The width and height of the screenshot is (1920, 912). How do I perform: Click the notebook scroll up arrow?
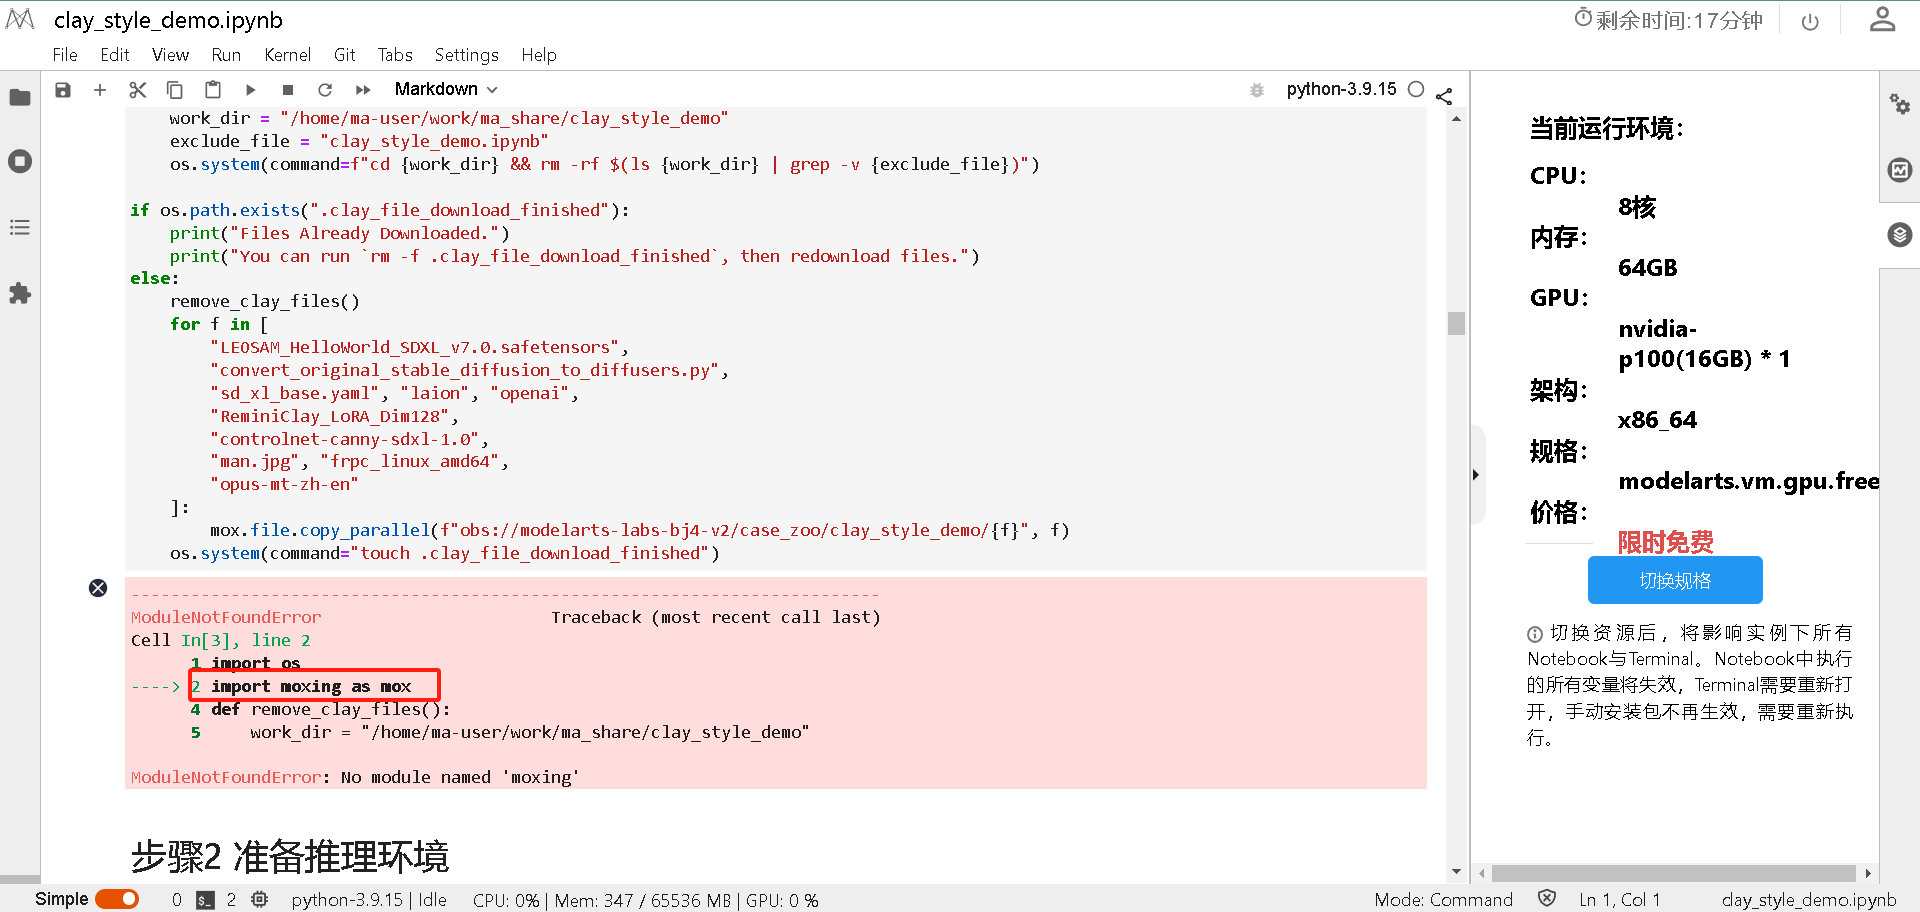1456,119
